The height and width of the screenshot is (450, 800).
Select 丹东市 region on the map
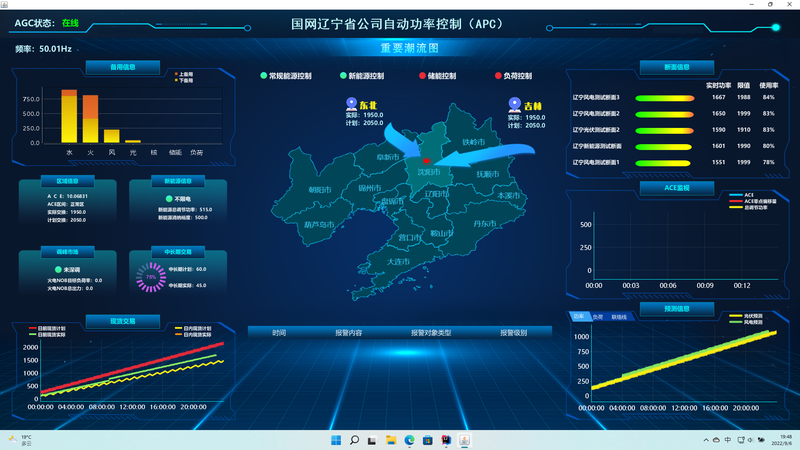[484, 223]
